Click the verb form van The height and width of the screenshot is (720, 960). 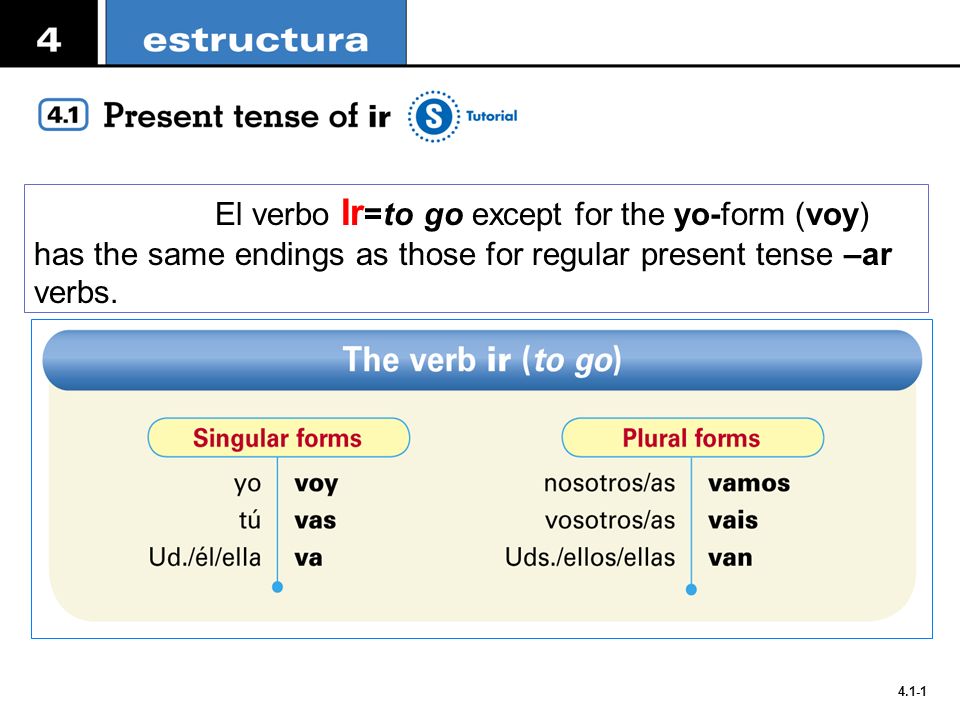(730, 558)
